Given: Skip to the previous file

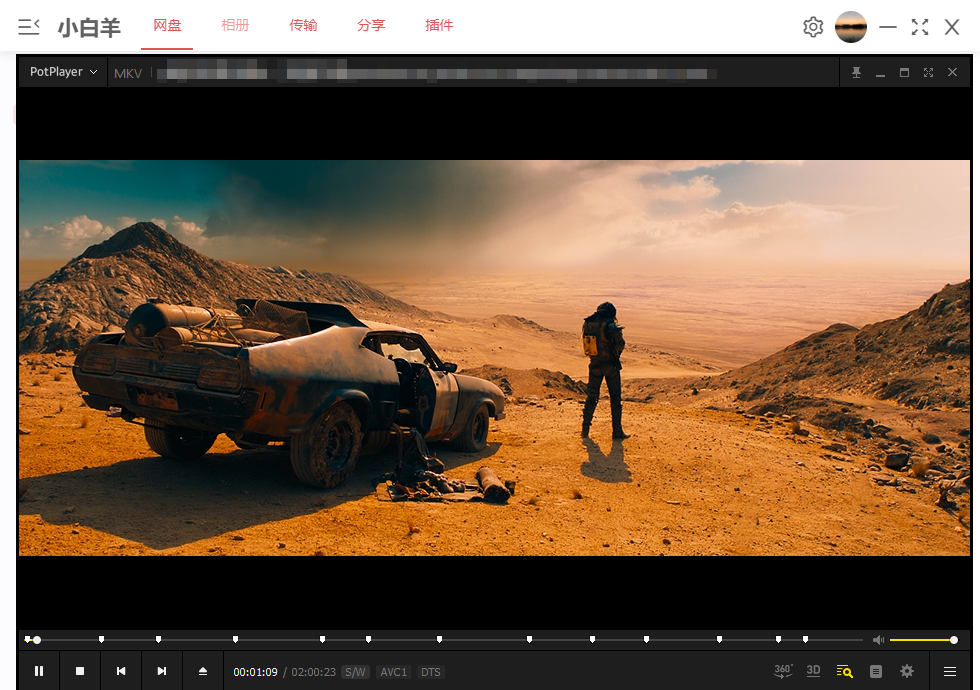Looking at the screenshot, I should [121, 671].
